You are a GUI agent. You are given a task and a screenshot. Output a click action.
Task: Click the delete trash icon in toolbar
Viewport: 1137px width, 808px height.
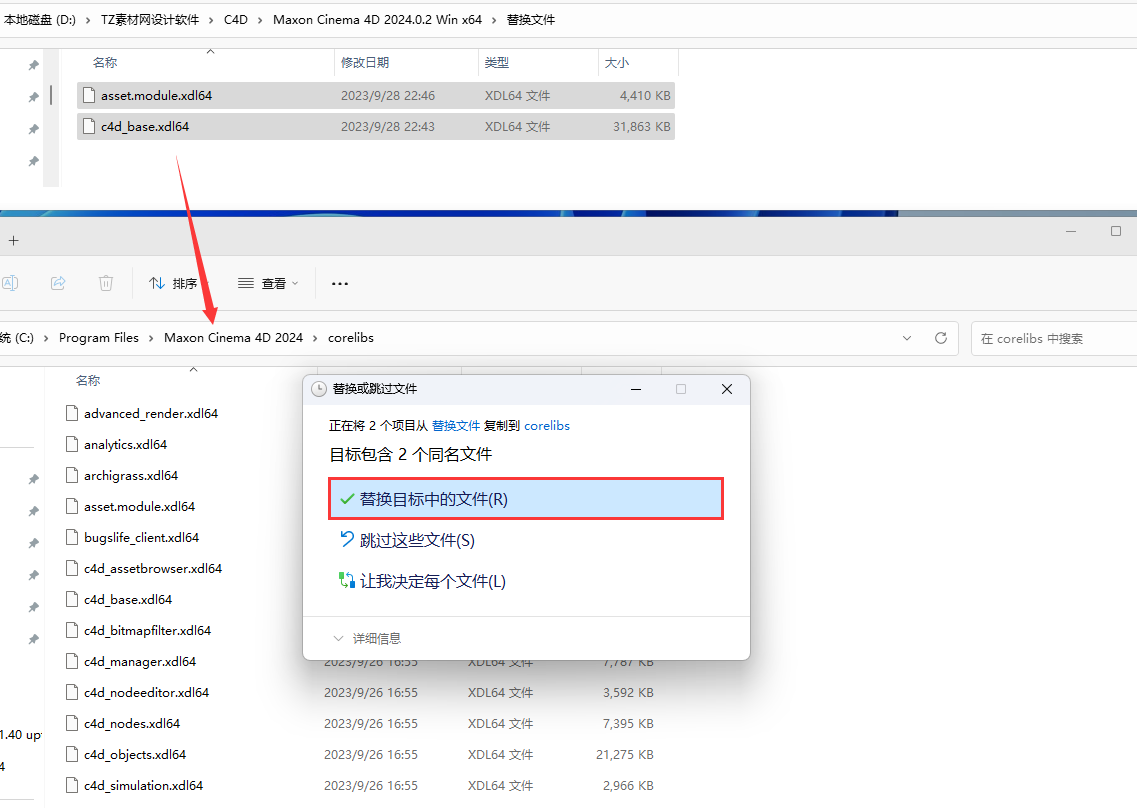(106, 283)
